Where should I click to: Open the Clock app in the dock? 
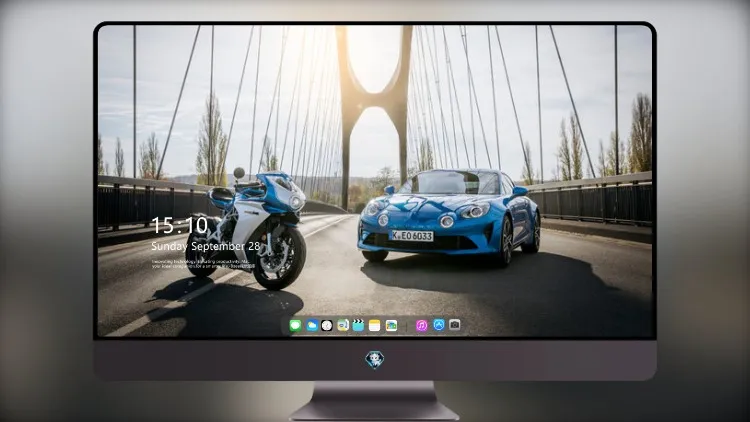pos(327,326)
